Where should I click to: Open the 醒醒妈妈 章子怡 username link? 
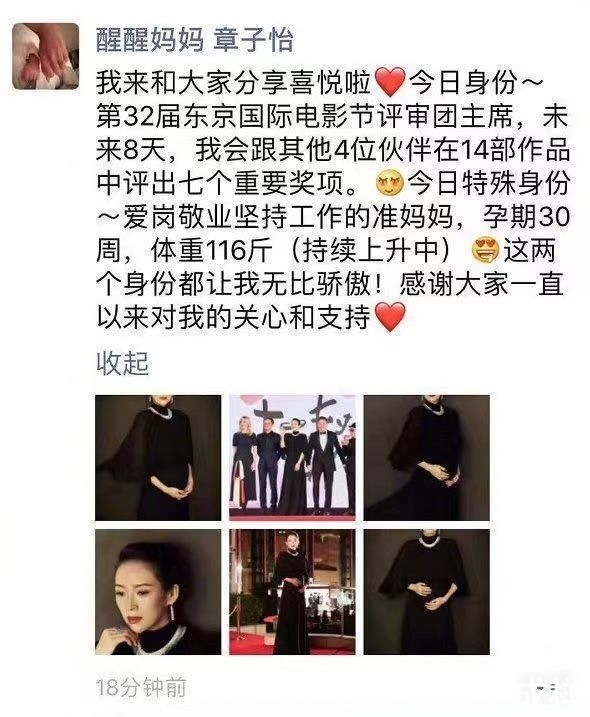click(x=194, y=40)
